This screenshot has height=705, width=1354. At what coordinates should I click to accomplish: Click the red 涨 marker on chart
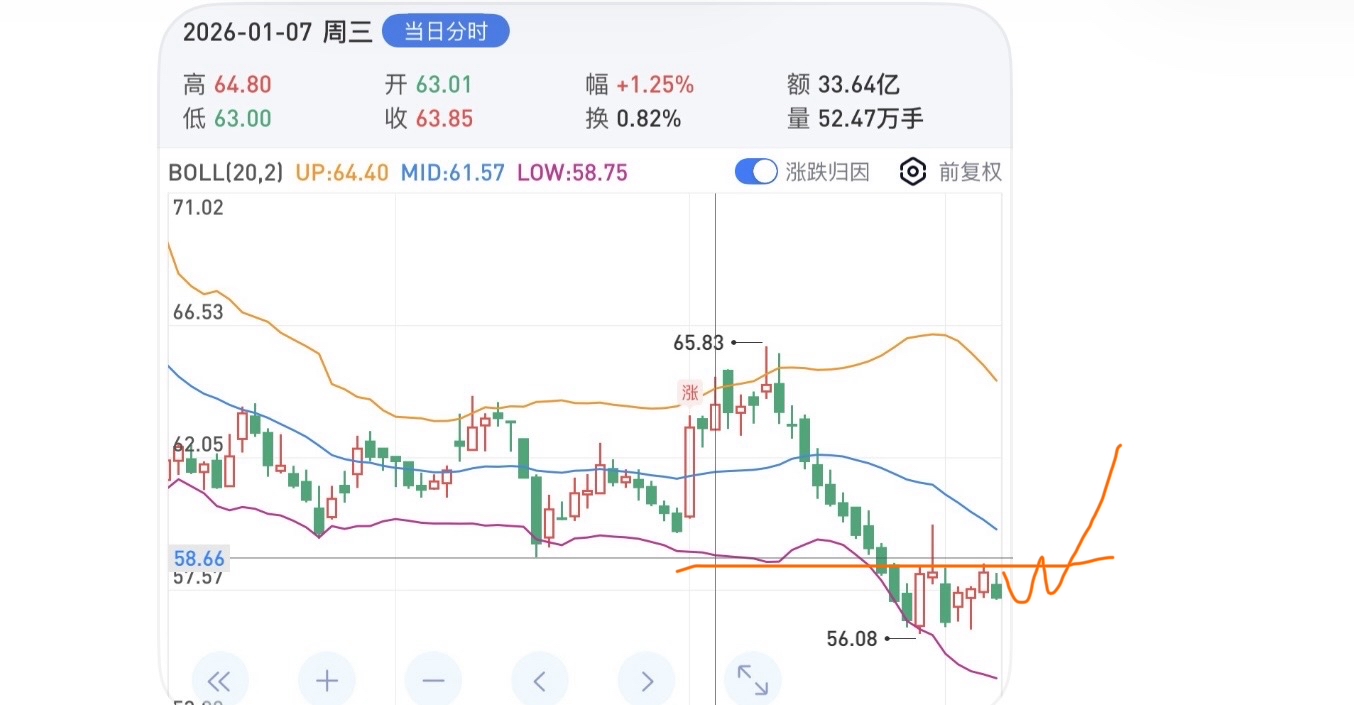pos(690,392)
